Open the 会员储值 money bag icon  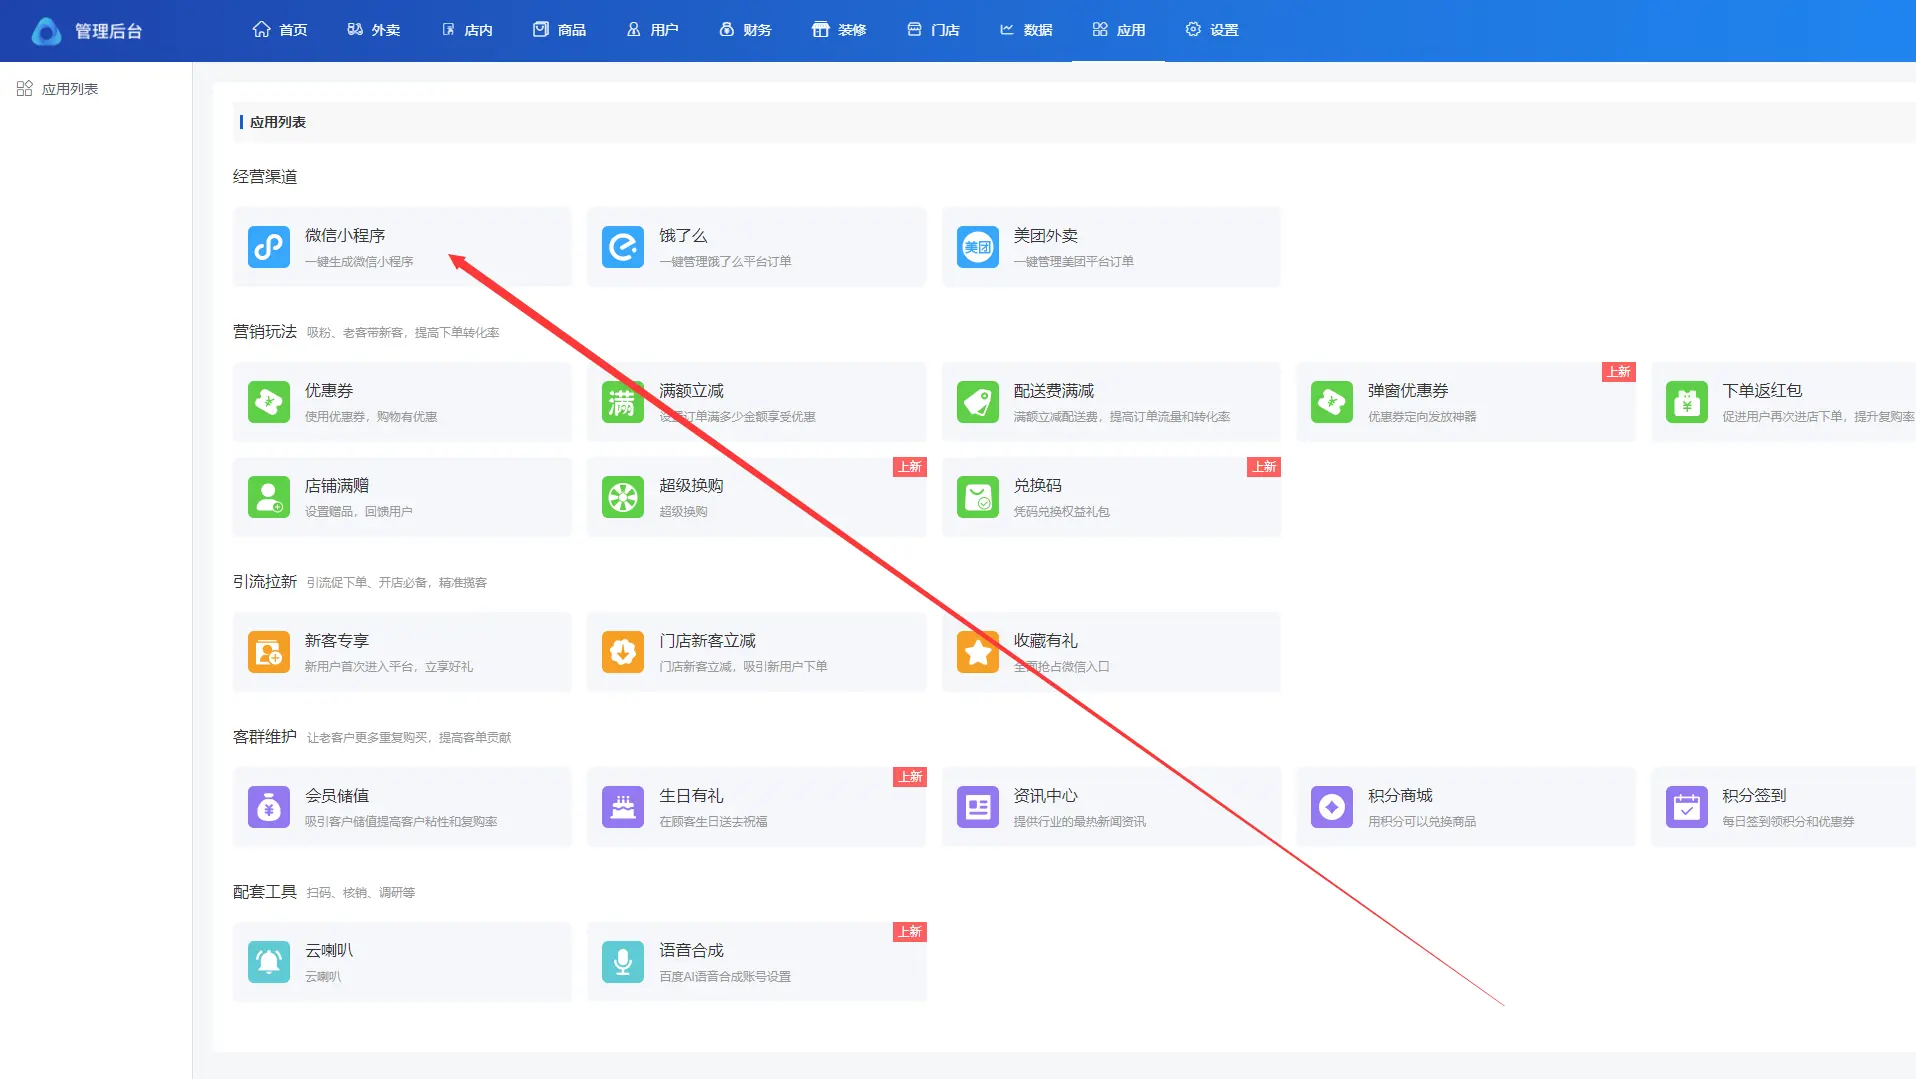click(269, 807)
